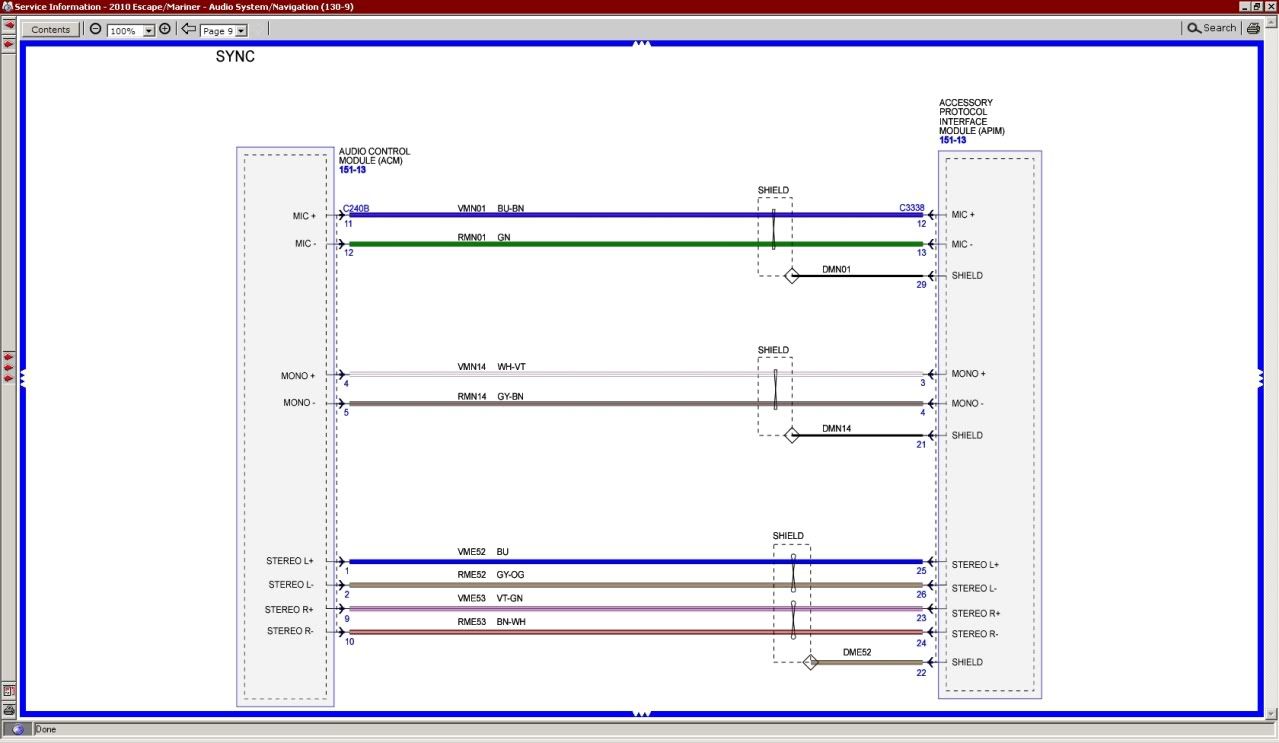Click the printer icon in top toolbar

point(1252,29)
